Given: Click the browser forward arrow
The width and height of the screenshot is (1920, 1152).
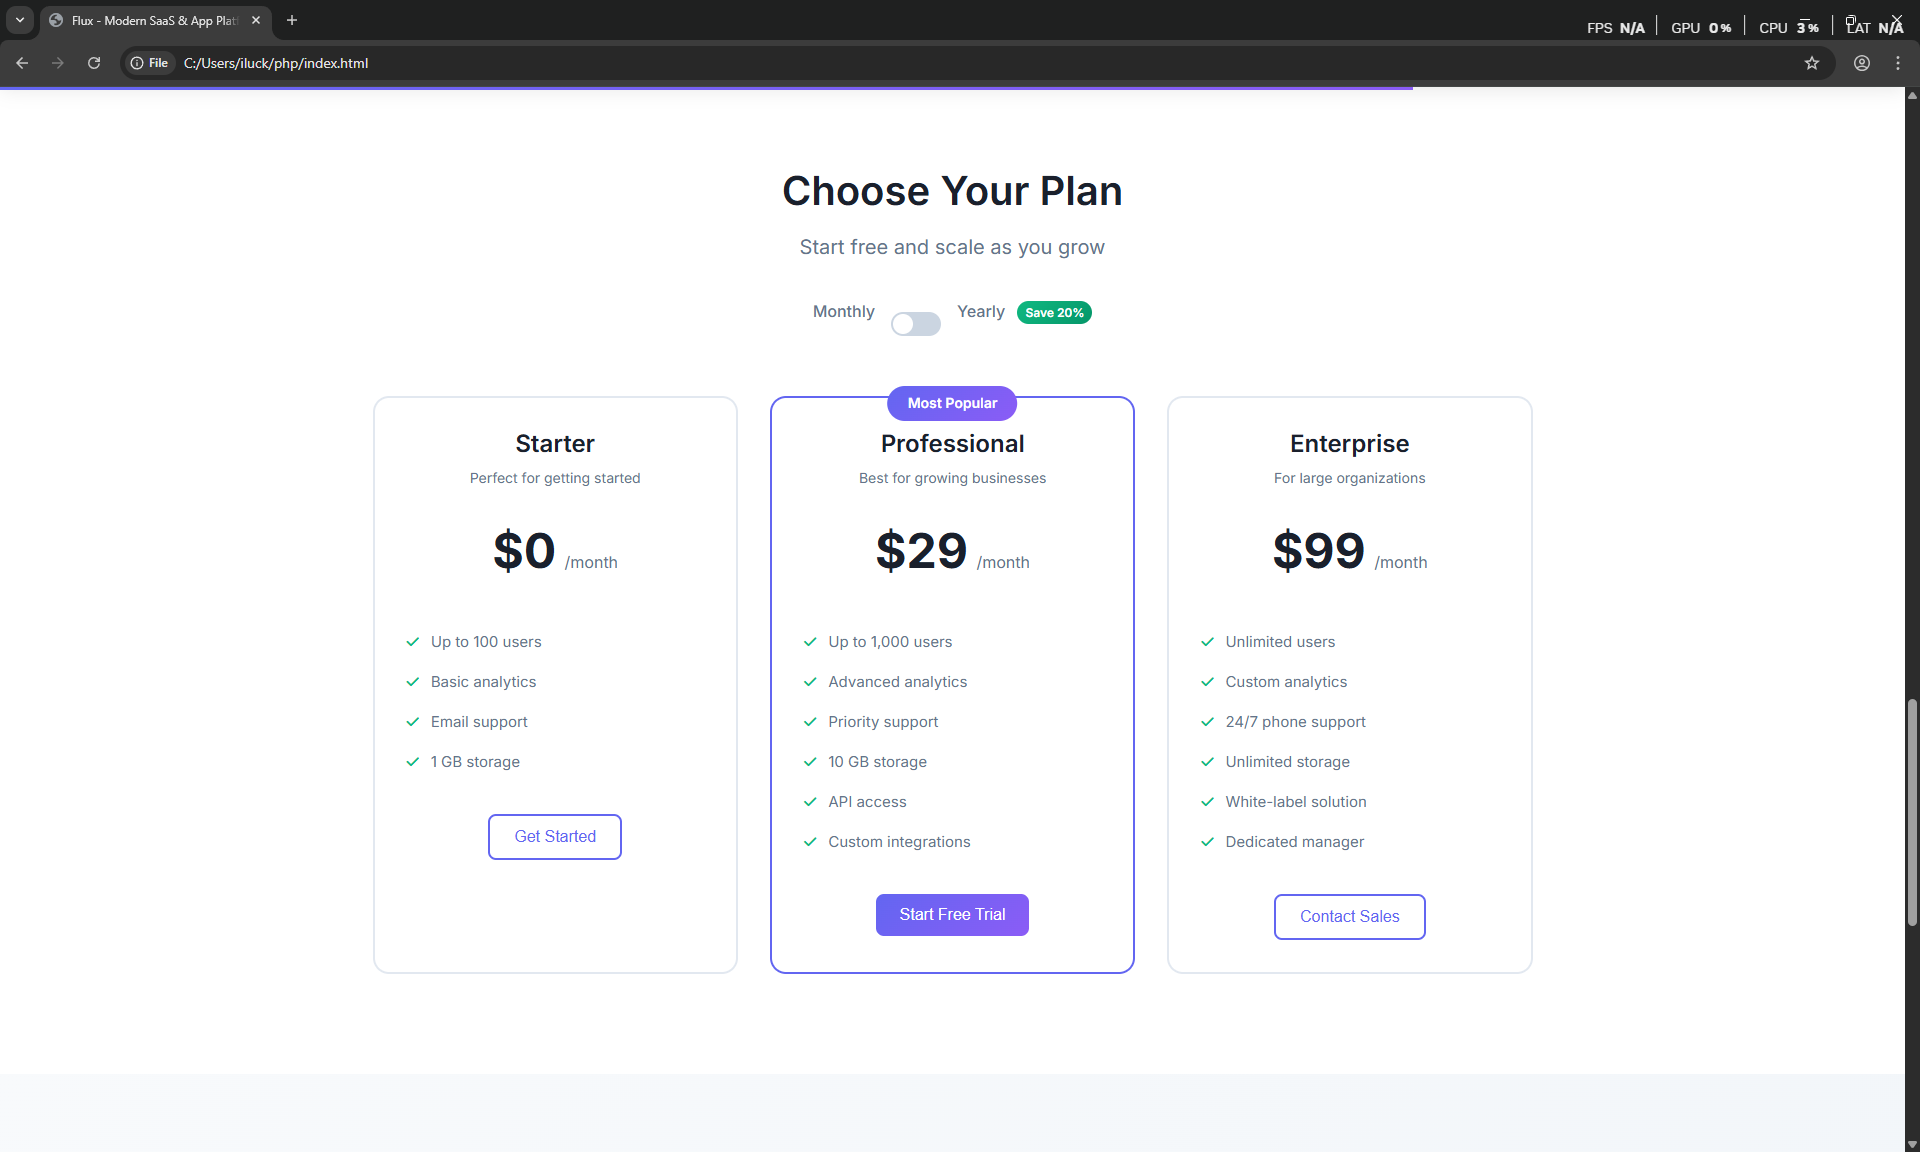Looking at the screenshot, I should 58,63.
